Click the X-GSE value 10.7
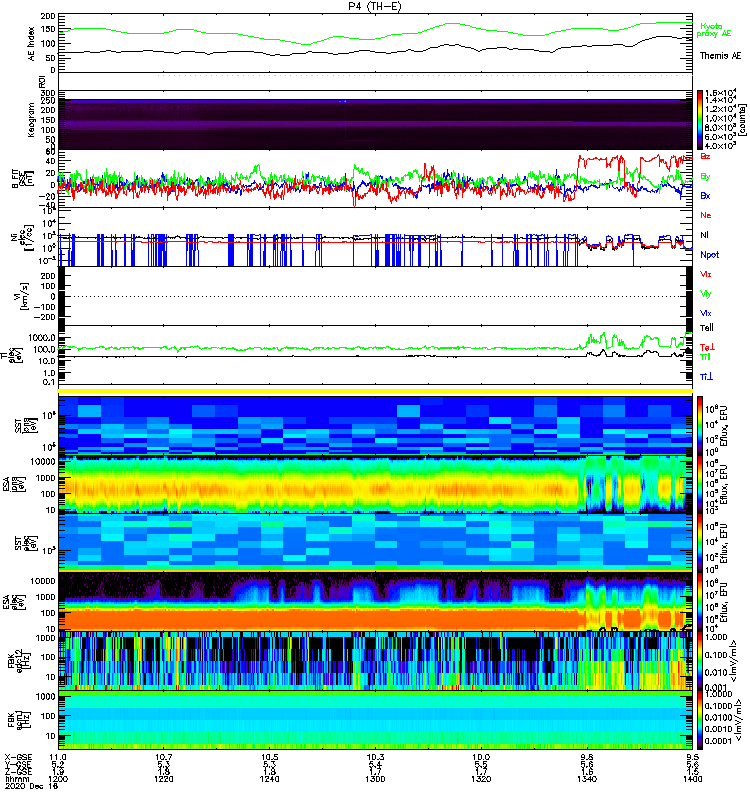Screen dimensions: 750x800 164,757
